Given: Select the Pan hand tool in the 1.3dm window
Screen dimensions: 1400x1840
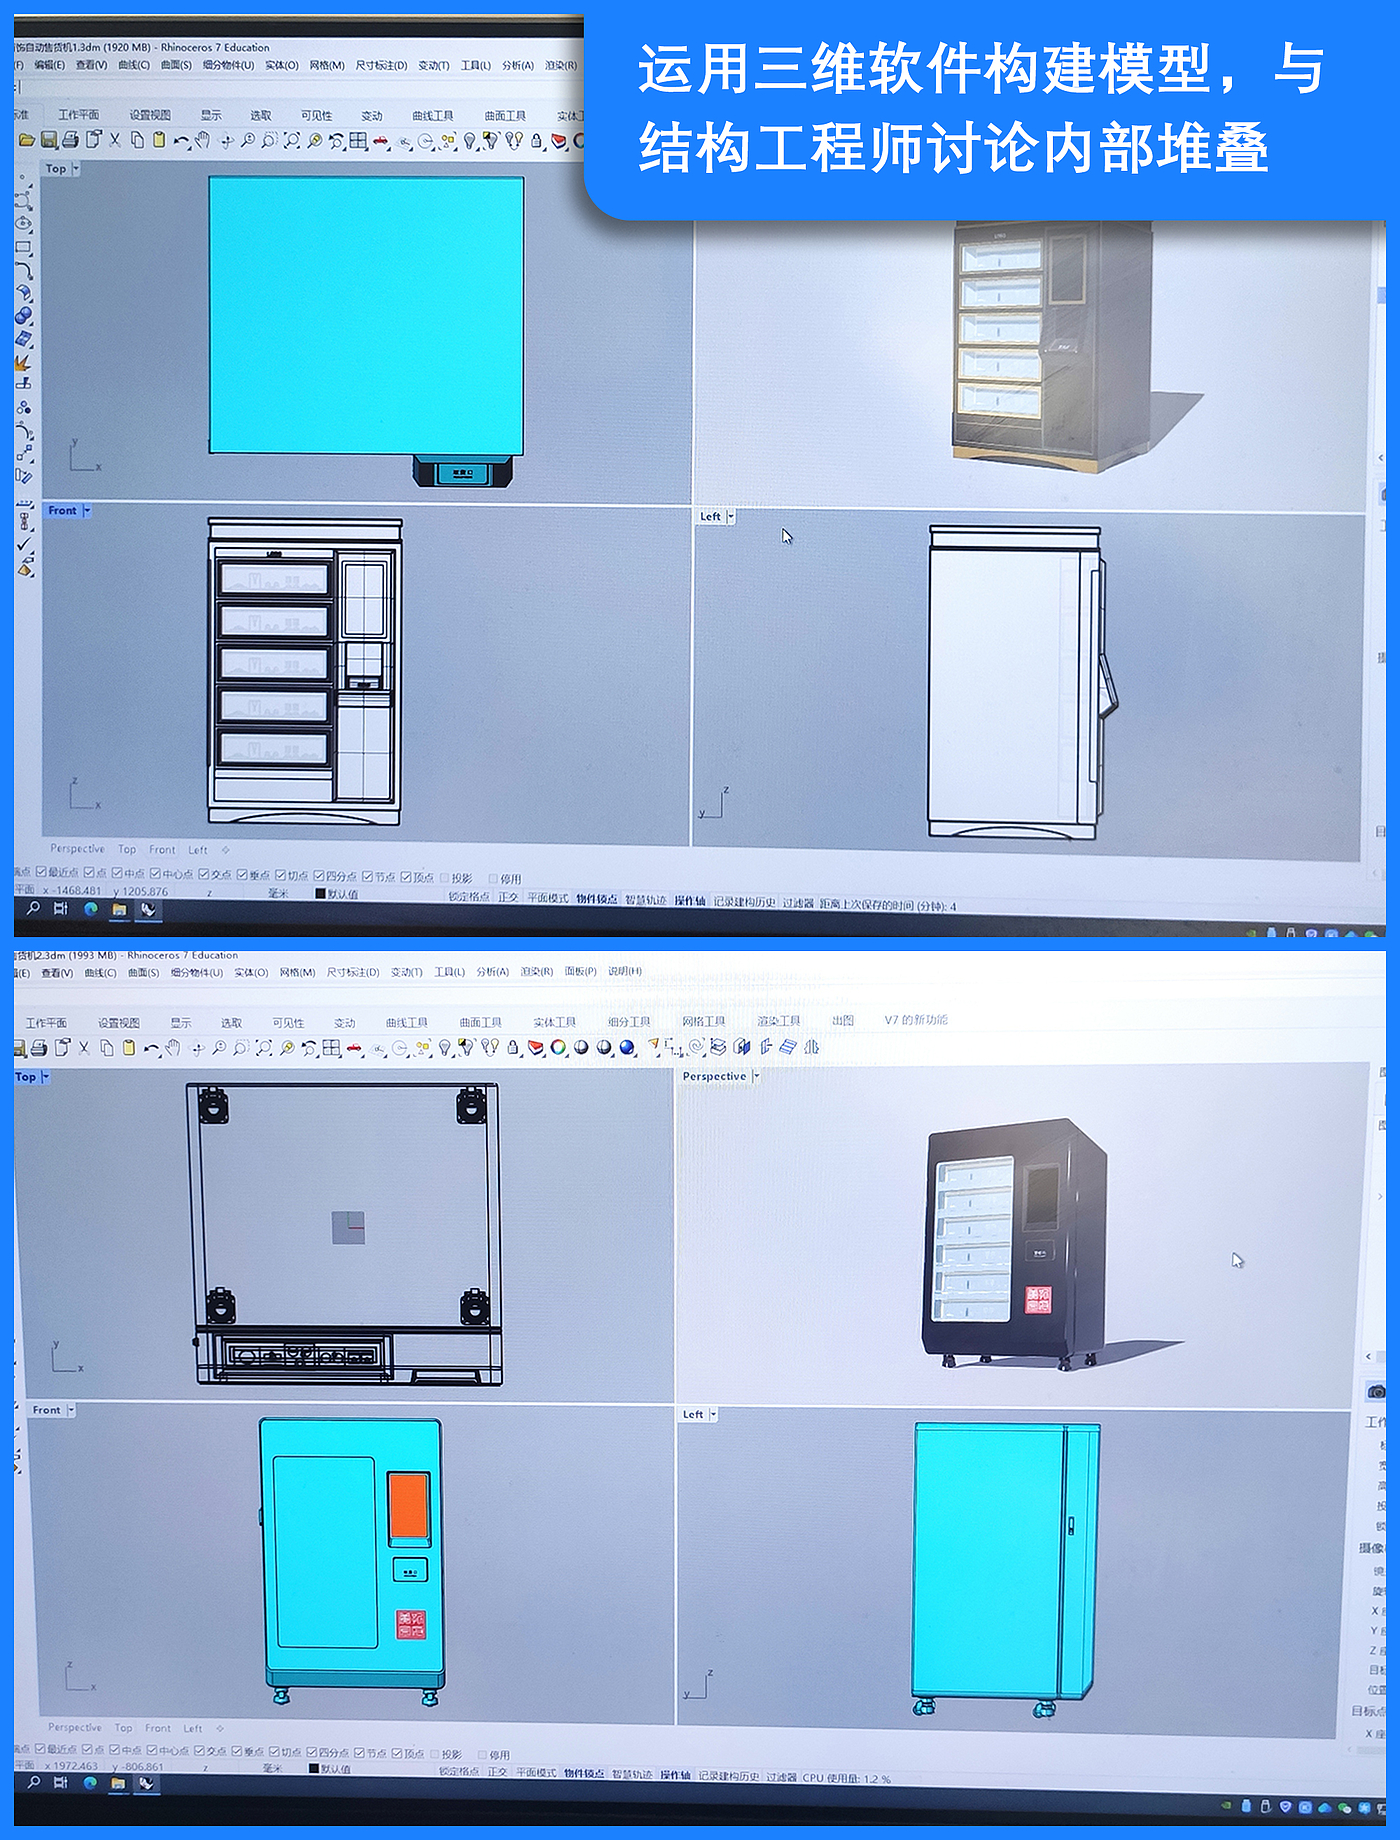Looking at the screenshot, I should click(203, 141).
